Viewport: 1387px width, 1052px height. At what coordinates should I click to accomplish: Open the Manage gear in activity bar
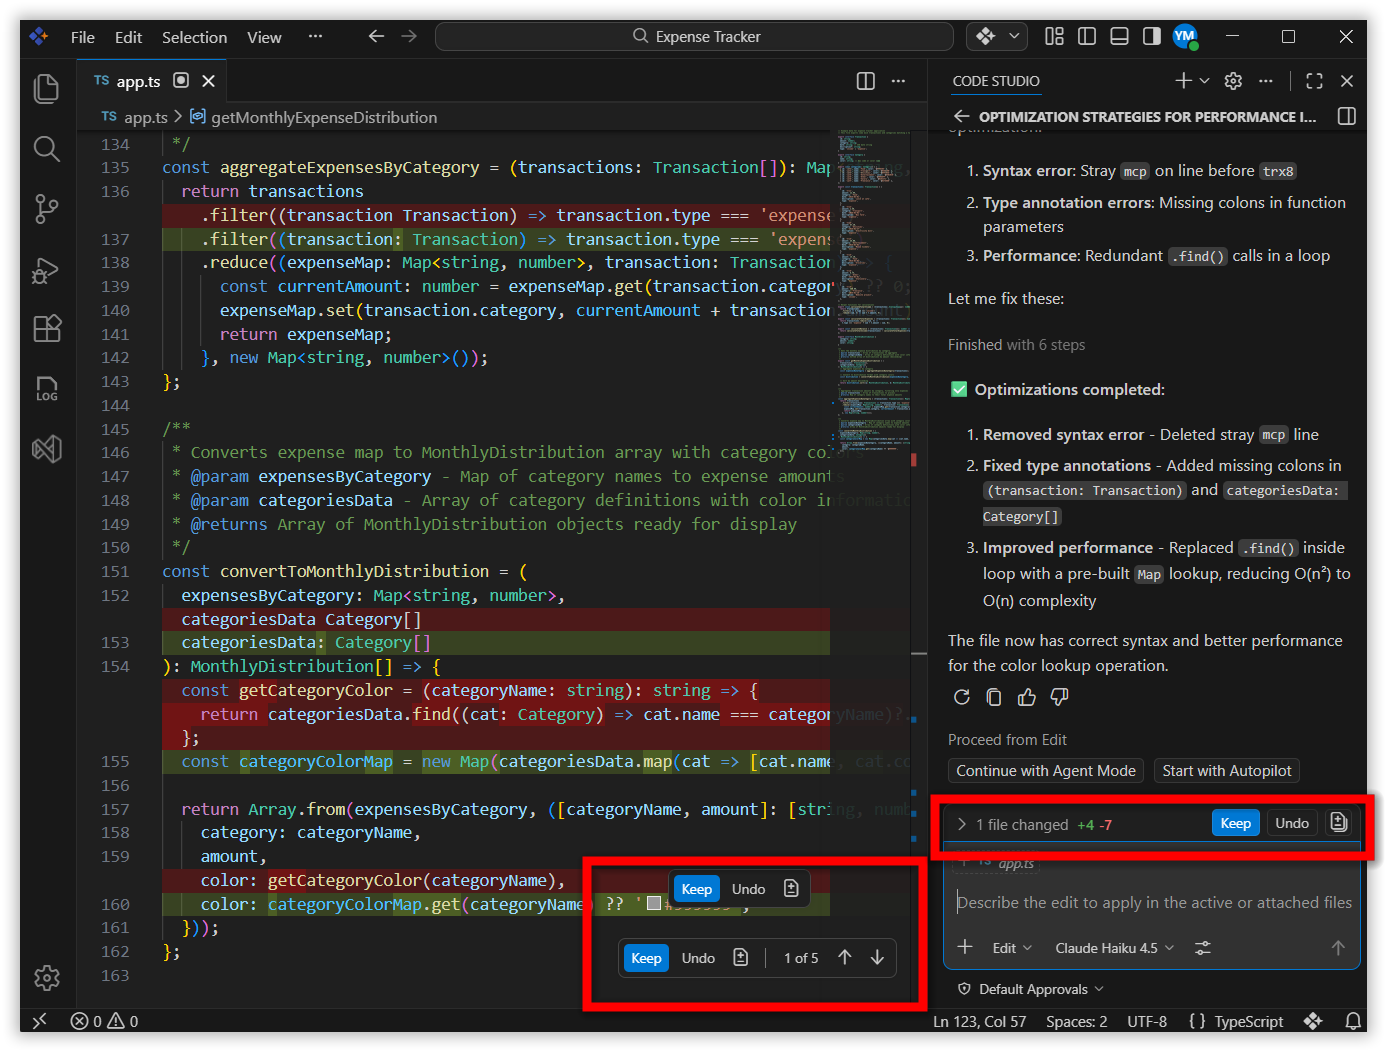coord(46,977)
